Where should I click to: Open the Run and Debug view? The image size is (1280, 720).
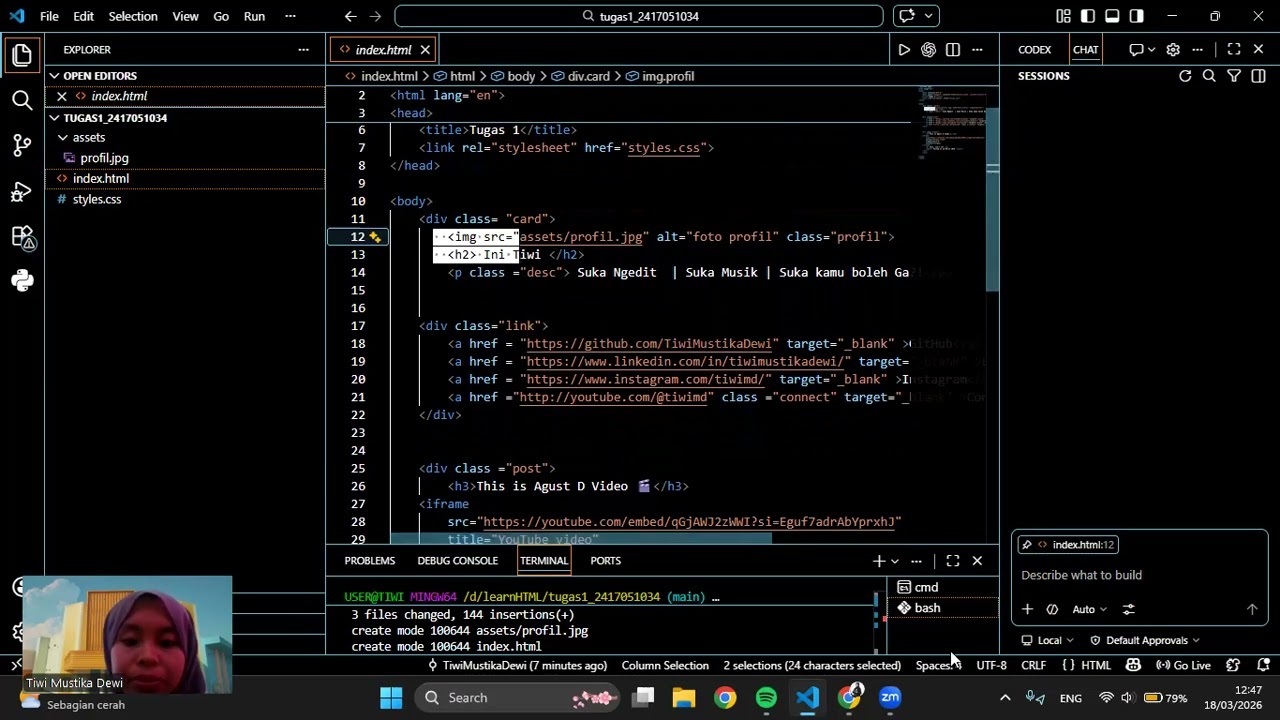coord(22,191)
